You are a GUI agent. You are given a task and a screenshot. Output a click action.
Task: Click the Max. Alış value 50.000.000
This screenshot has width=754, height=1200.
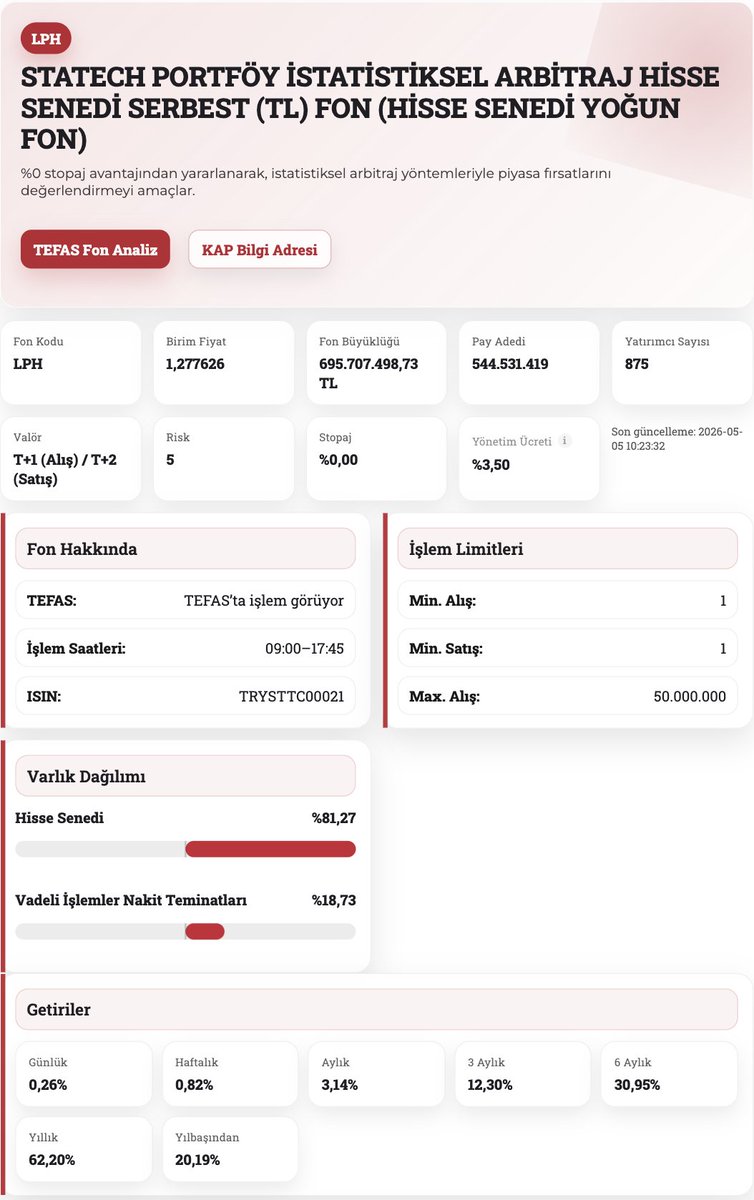689,696
